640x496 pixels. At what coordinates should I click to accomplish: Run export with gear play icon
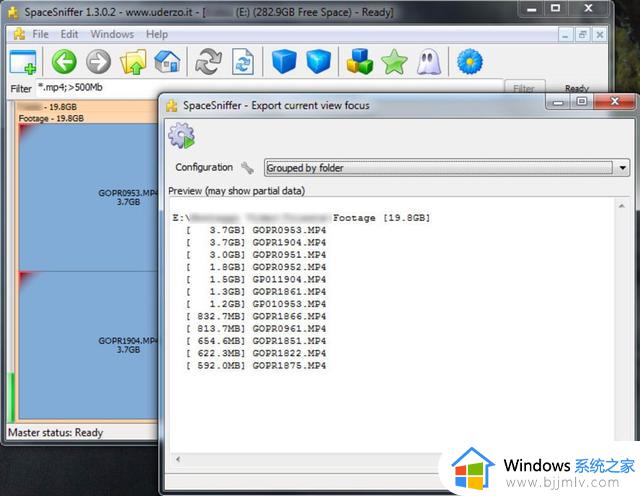[182, 136]
